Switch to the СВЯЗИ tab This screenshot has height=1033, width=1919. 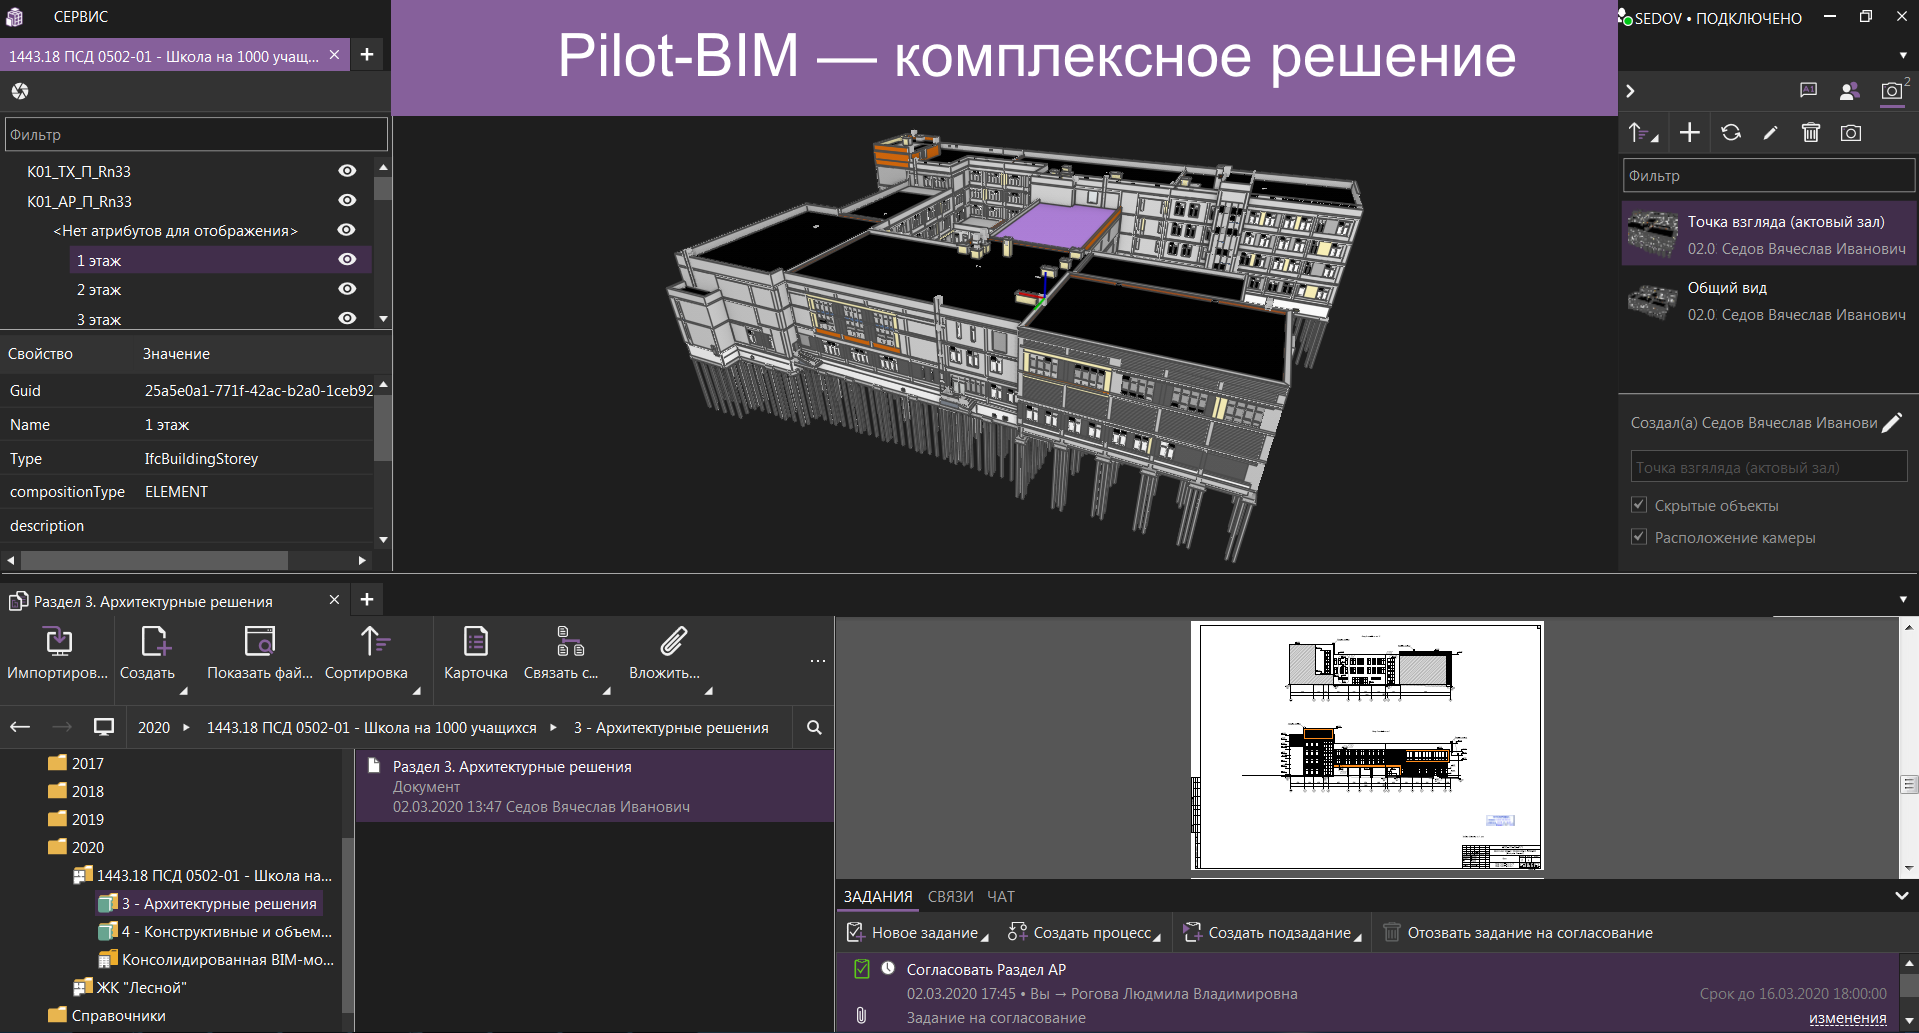950,897
